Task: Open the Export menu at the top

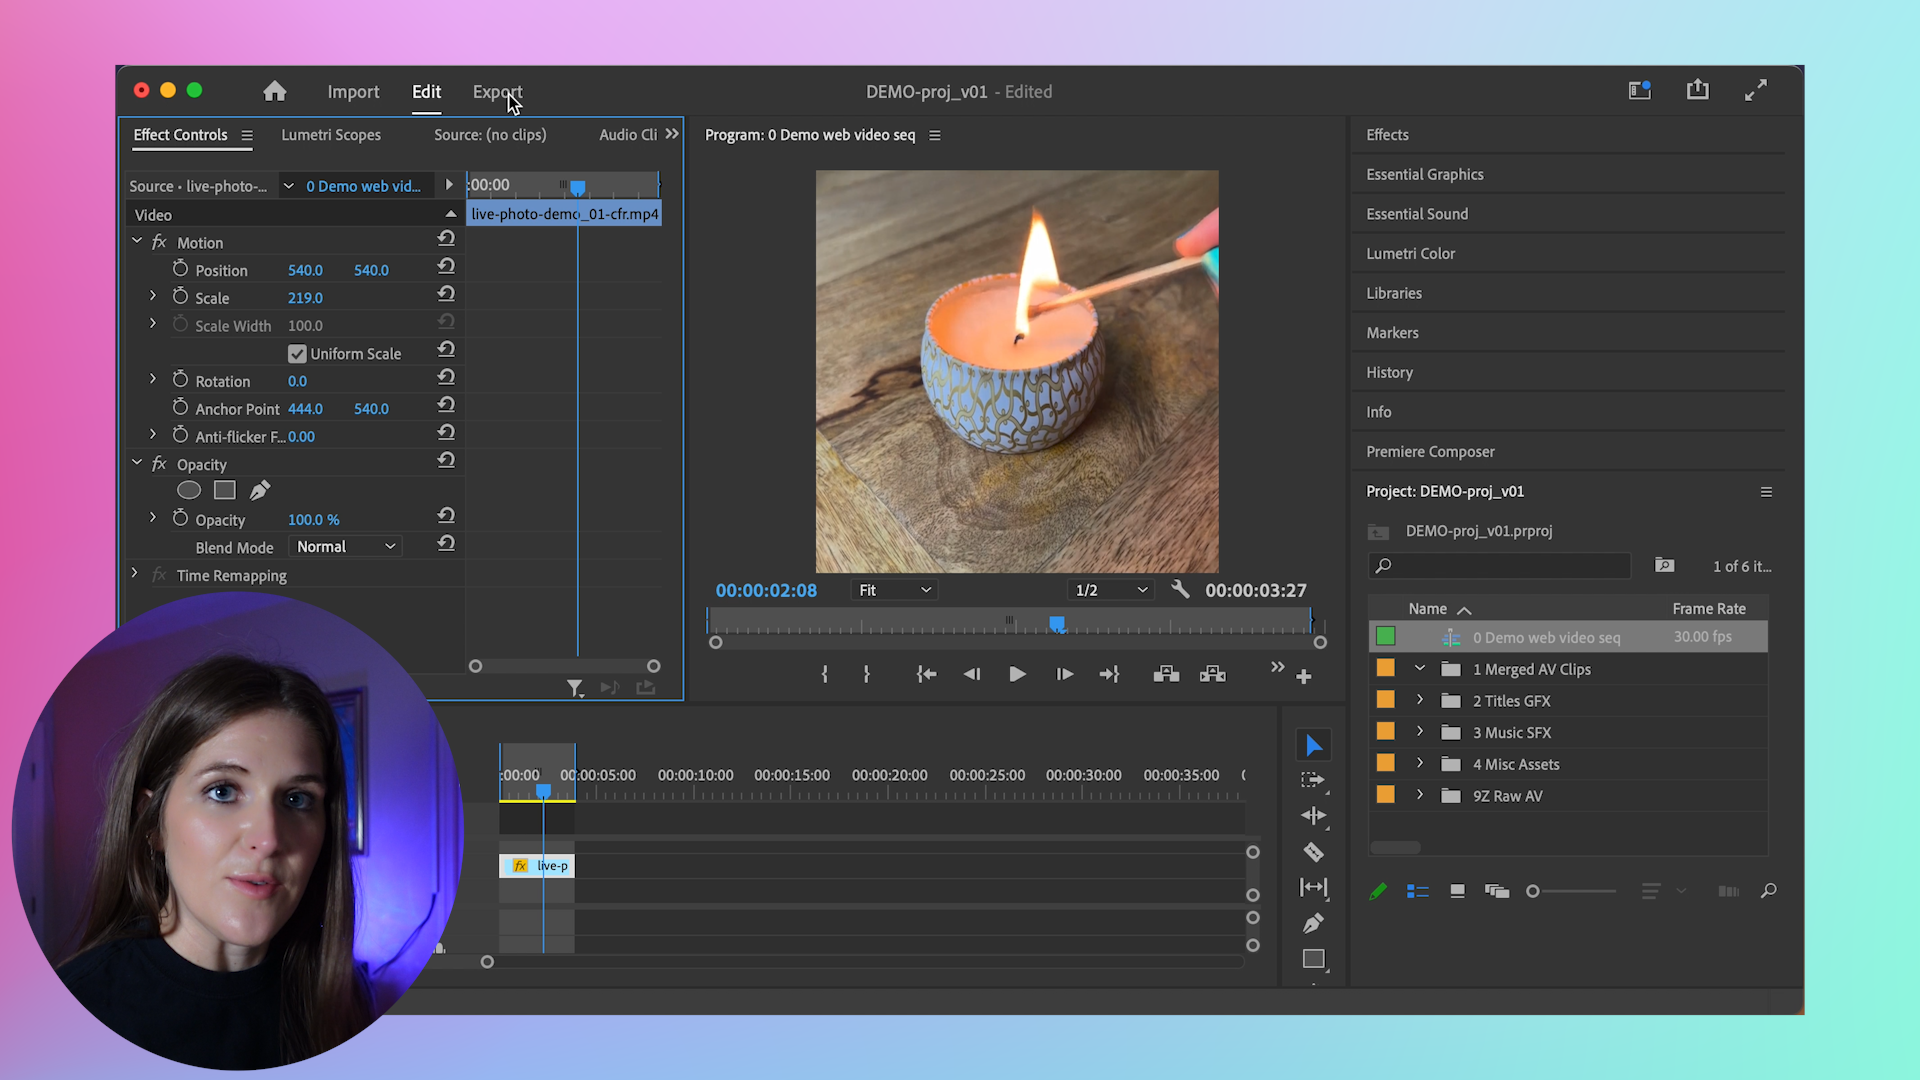Action: (497, 91)
